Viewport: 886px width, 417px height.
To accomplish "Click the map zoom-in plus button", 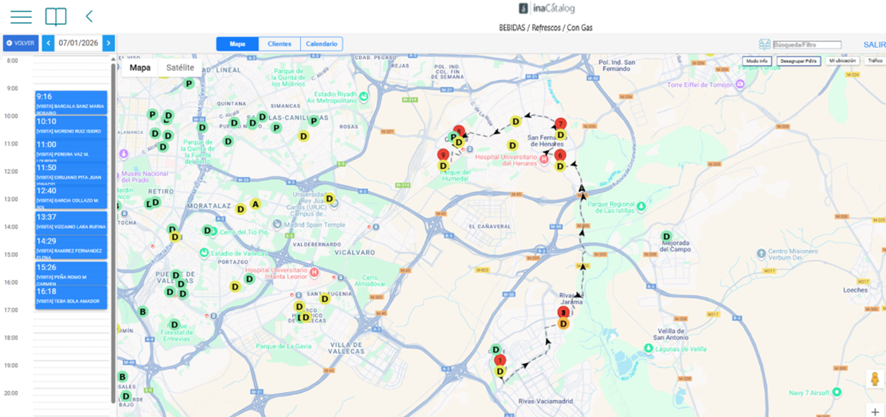I will coord(875,411).
